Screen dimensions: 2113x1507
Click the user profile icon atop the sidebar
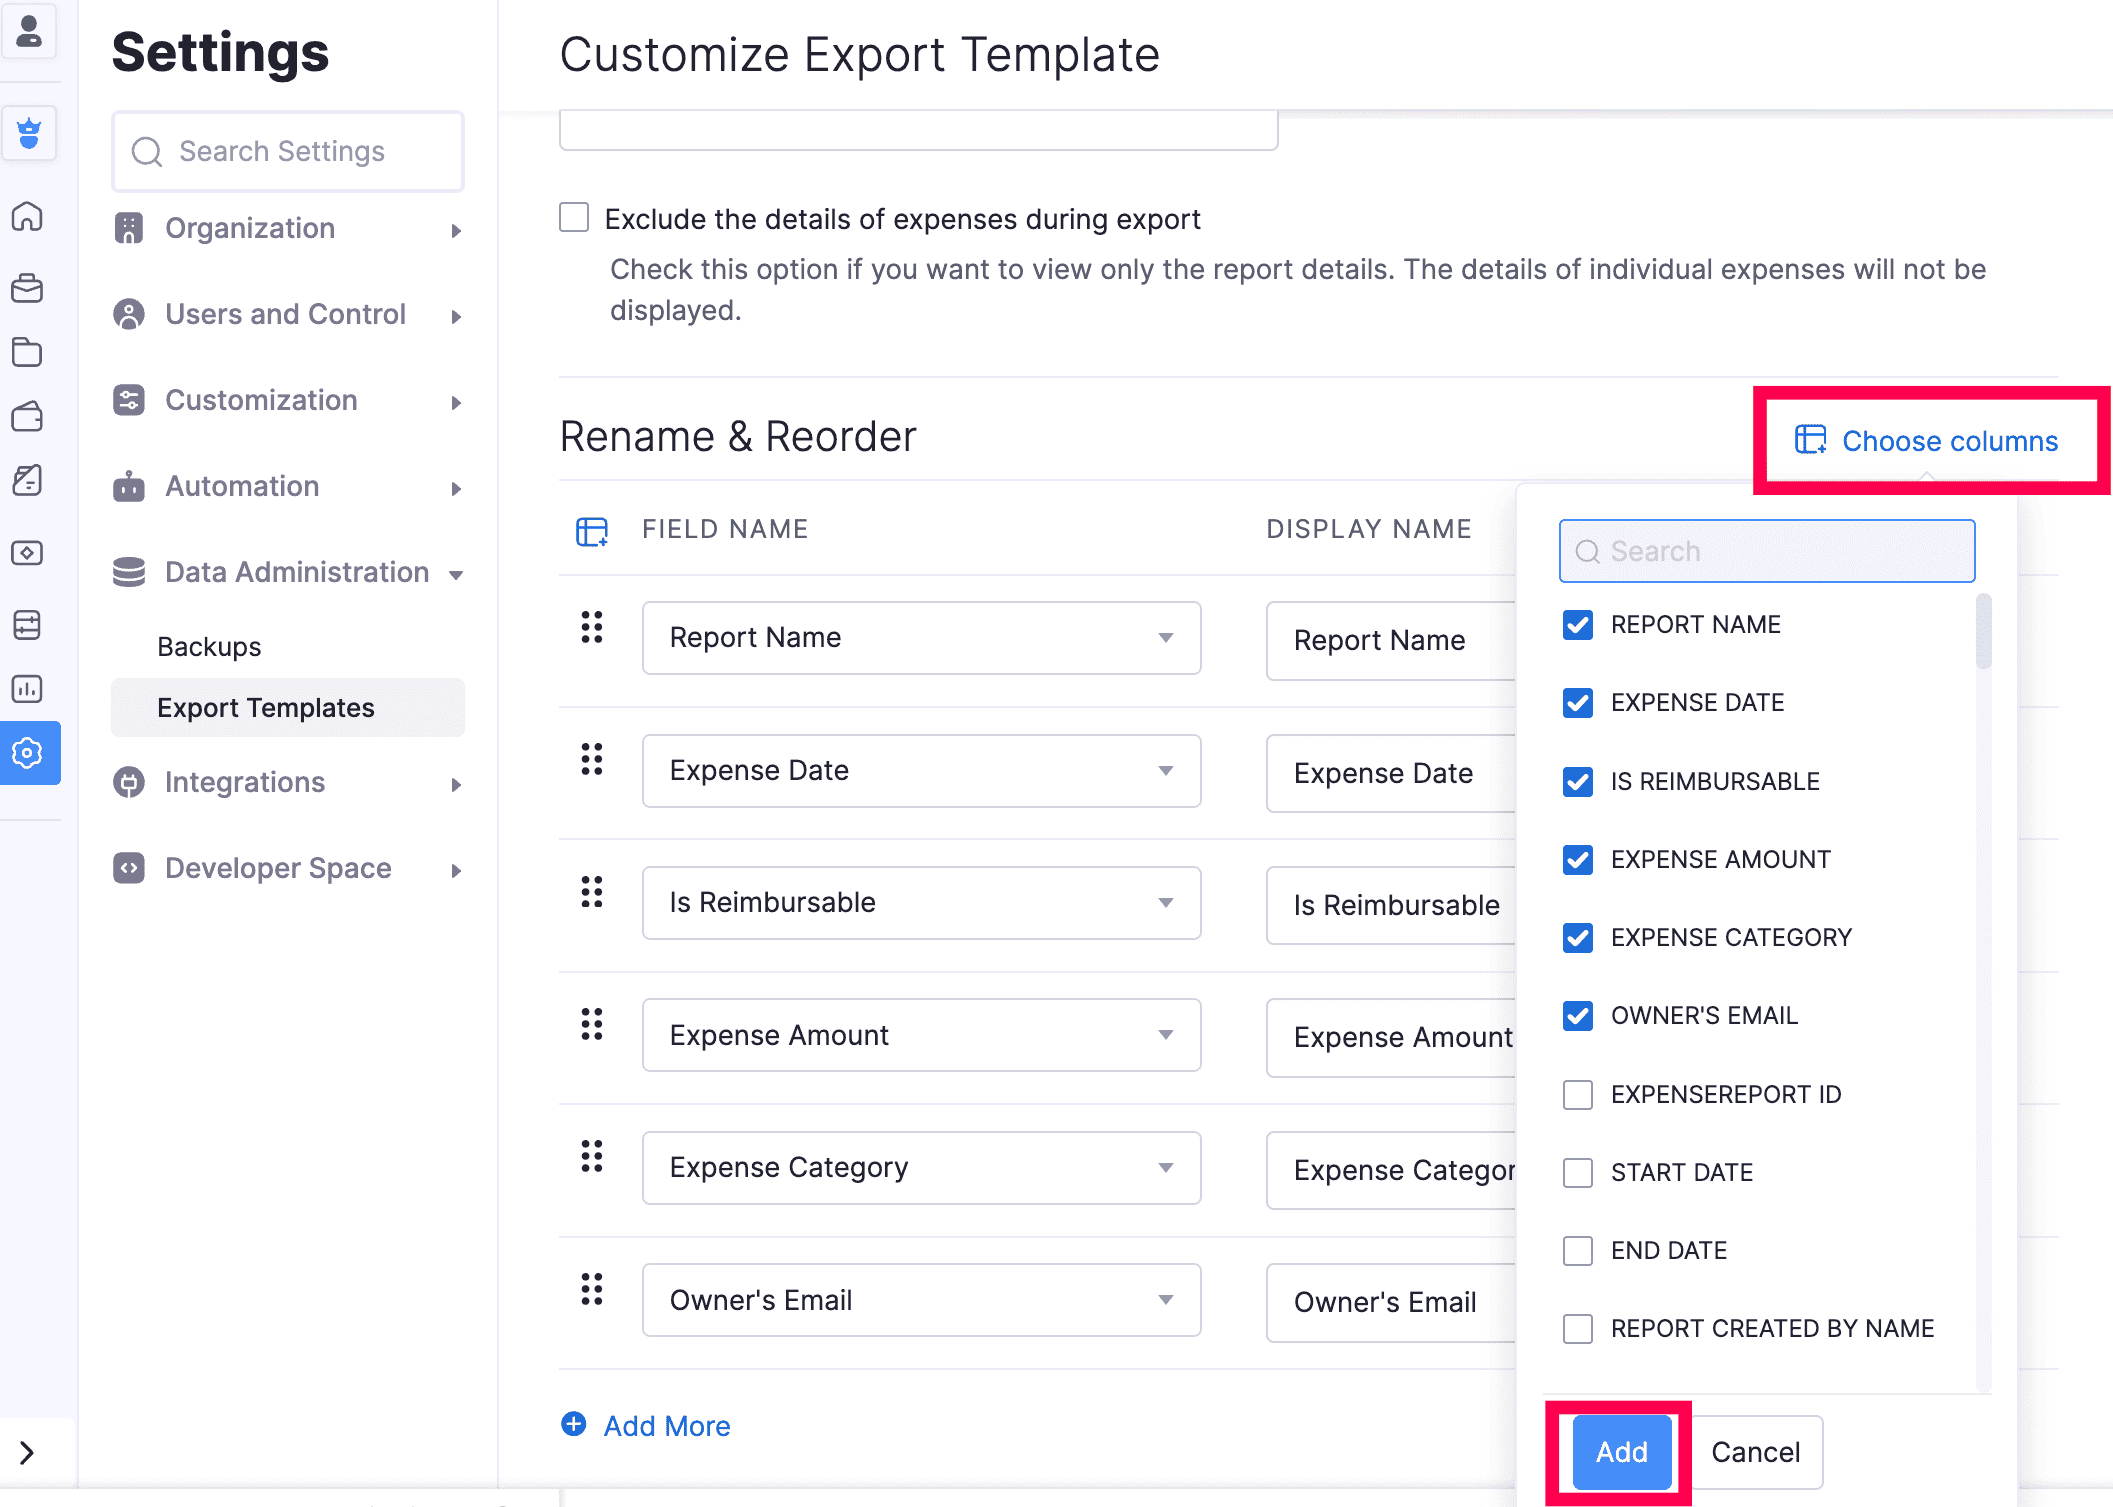click(x=29, y=32)
